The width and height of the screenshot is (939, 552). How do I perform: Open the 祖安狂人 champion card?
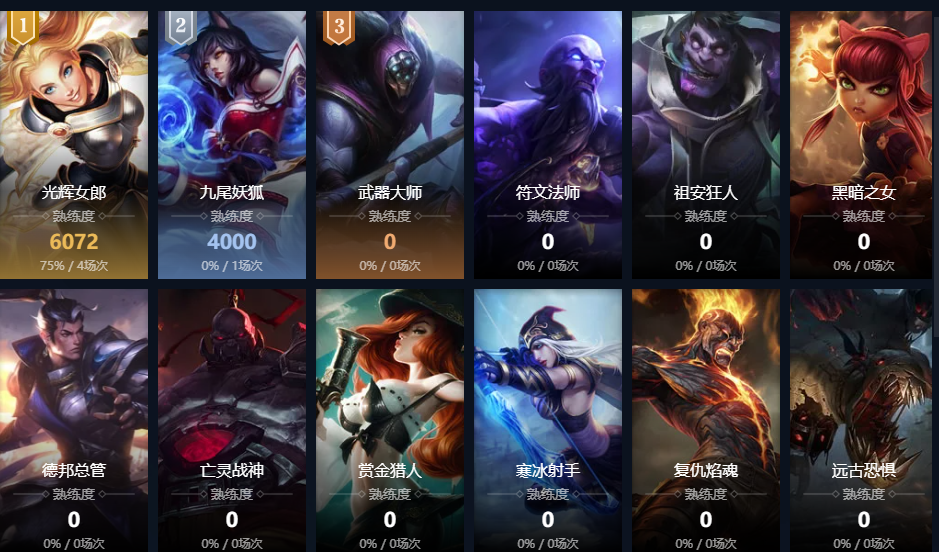(706, 145)
